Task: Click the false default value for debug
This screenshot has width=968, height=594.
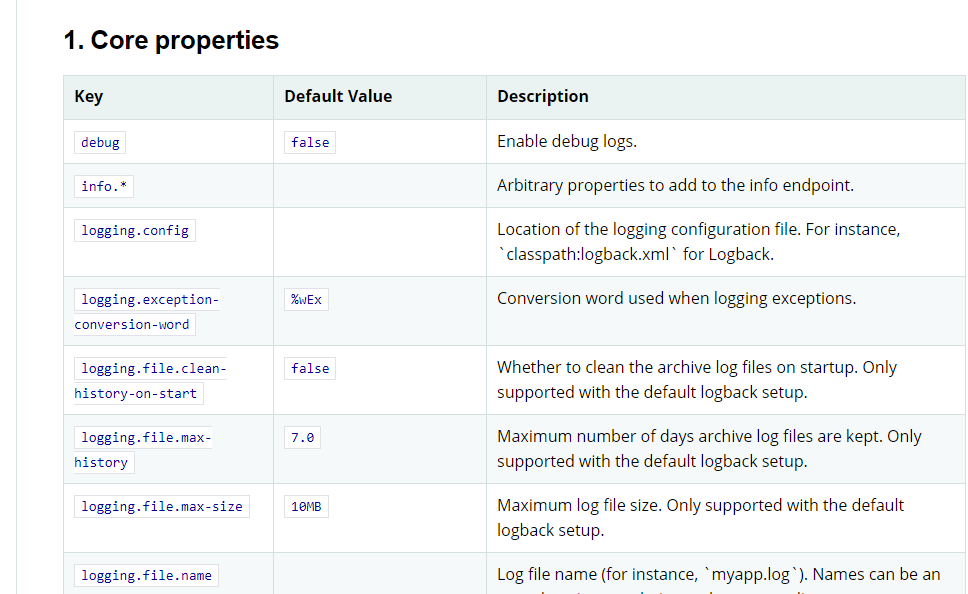Action: [310, 143]
